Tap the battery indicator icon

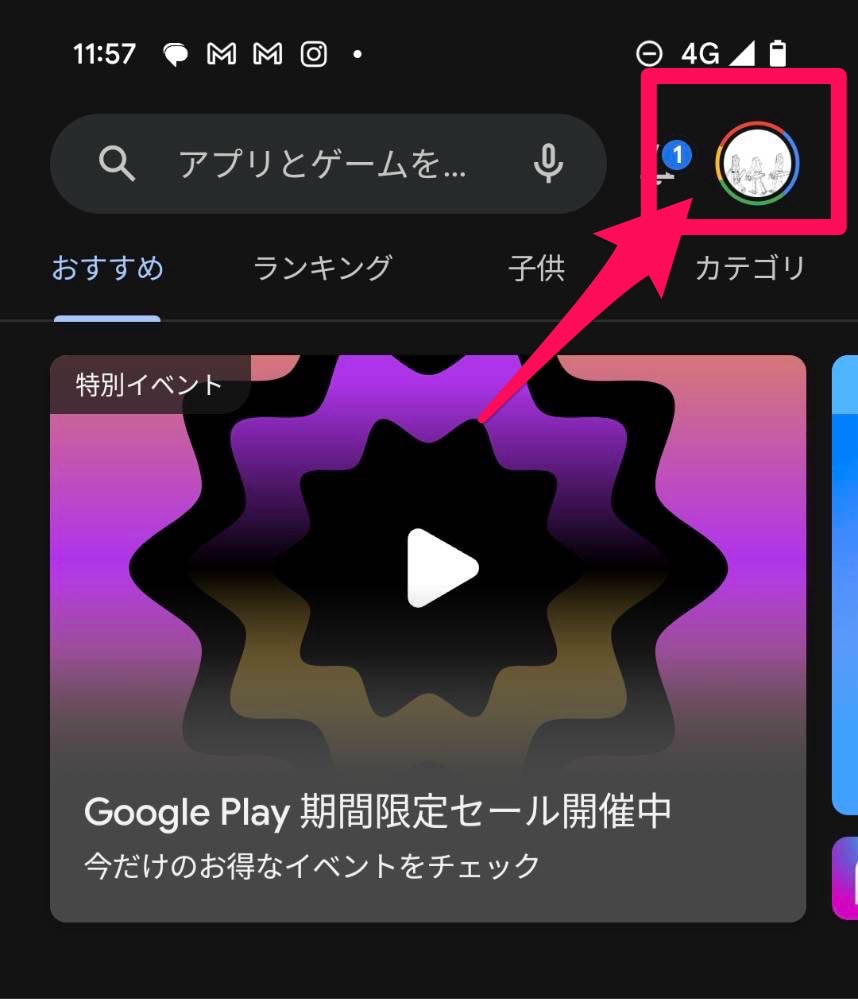[x=778, y=54]
